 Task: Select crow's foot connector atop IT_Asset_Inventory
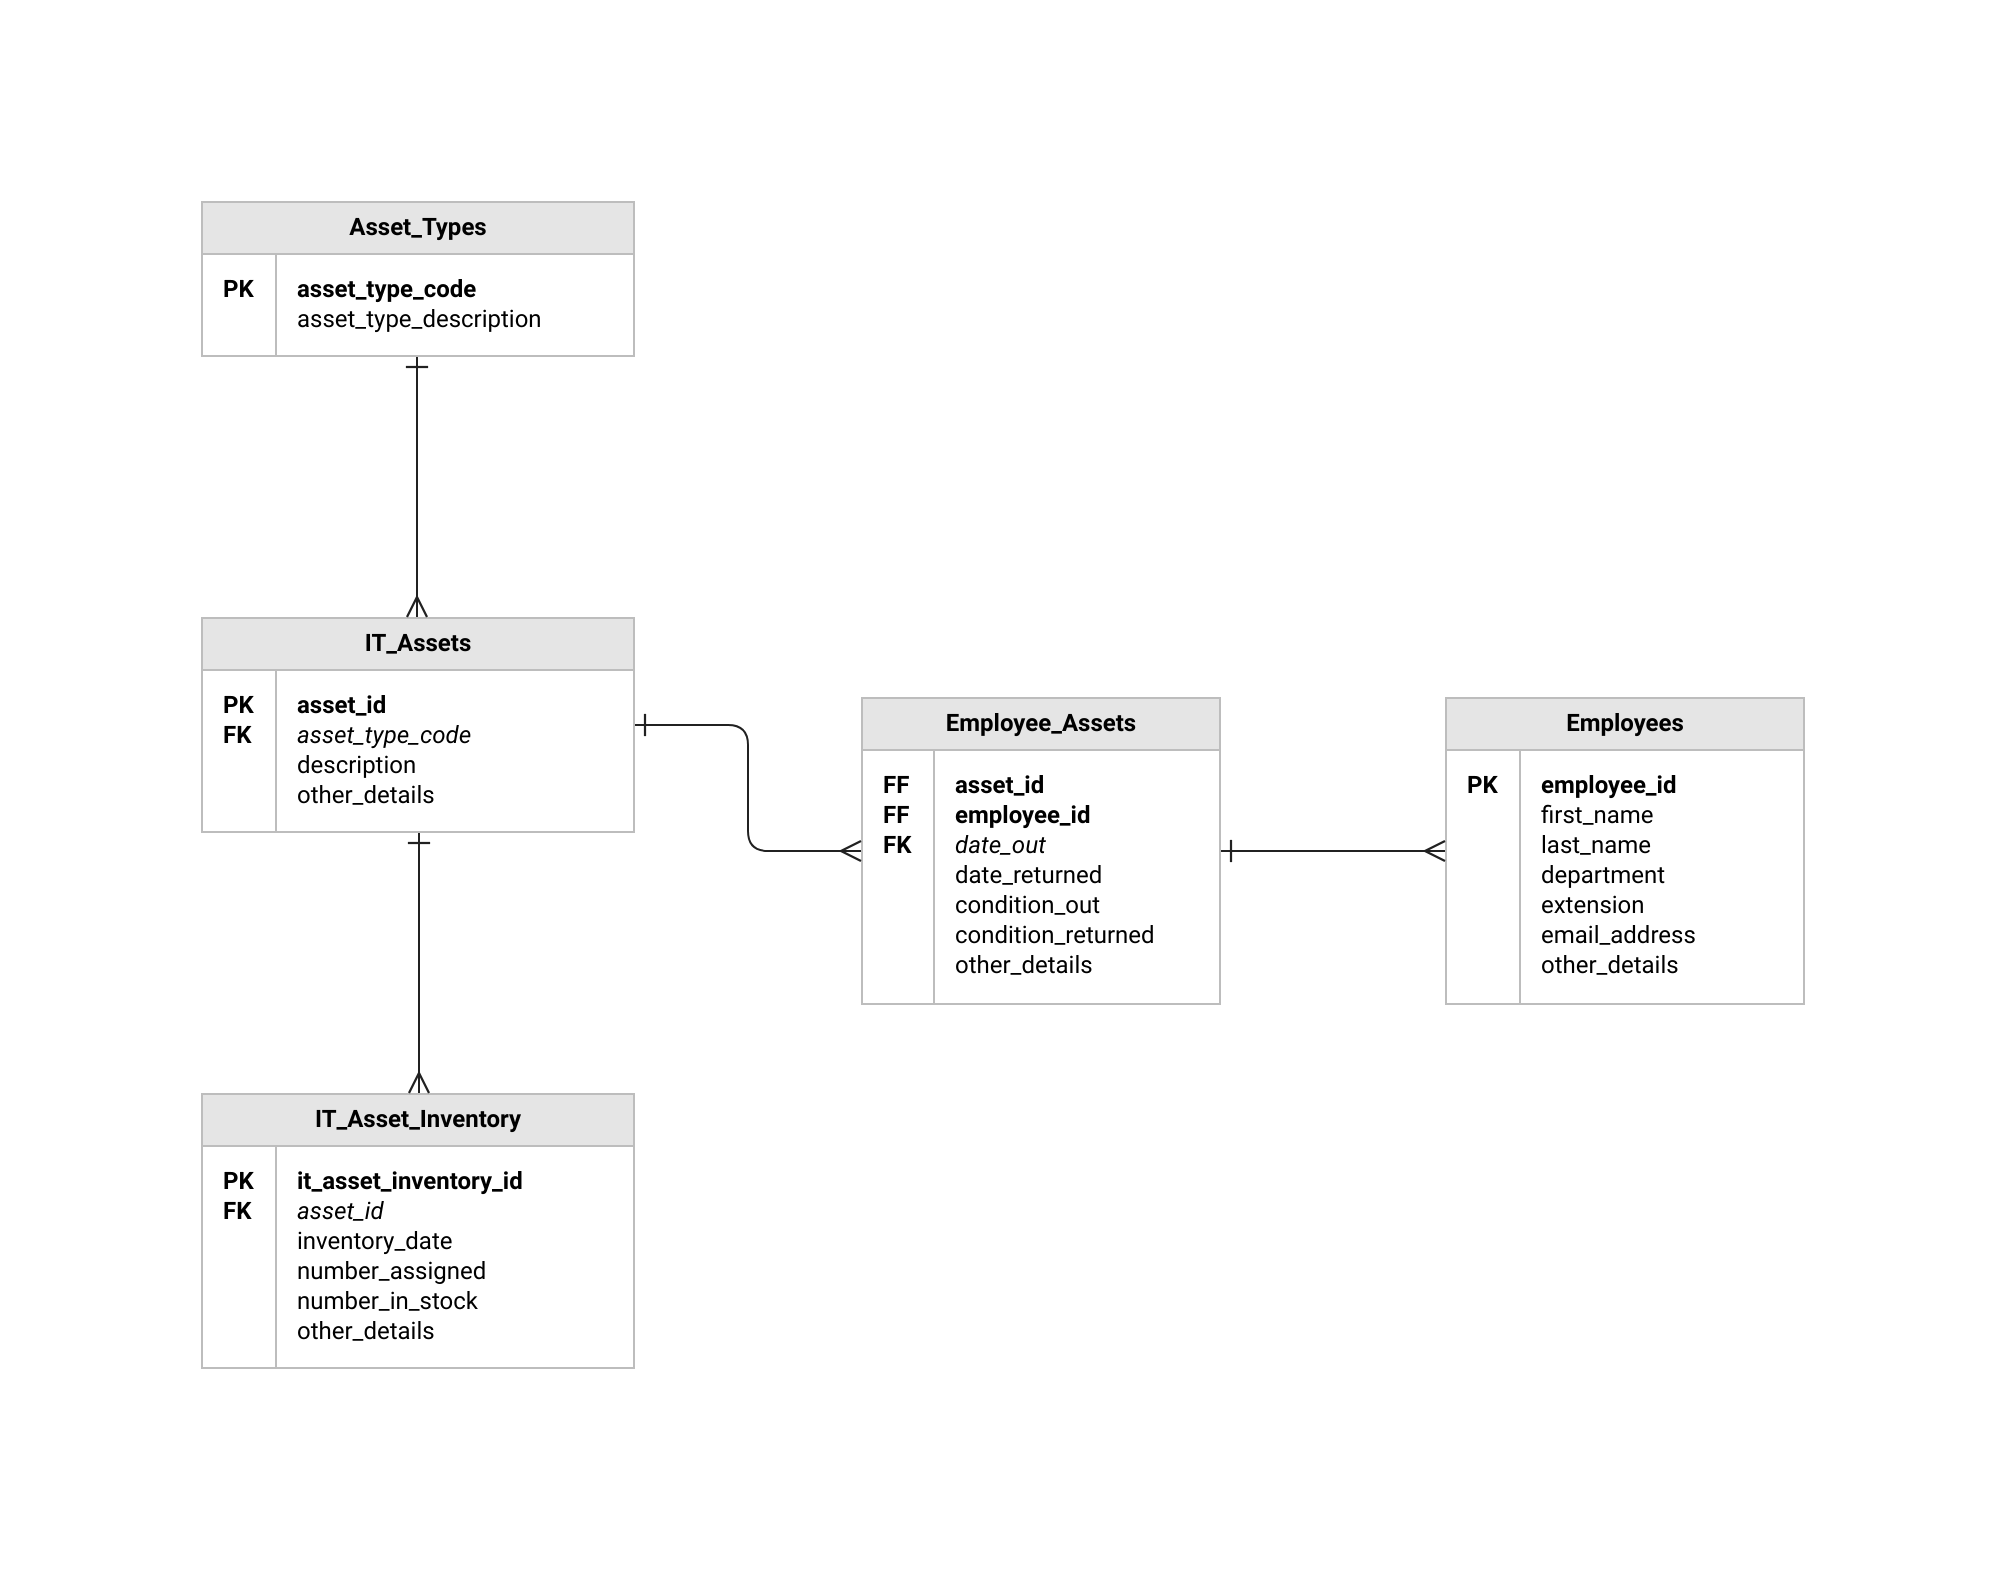pyautogui.click(x=419, y=1082)
